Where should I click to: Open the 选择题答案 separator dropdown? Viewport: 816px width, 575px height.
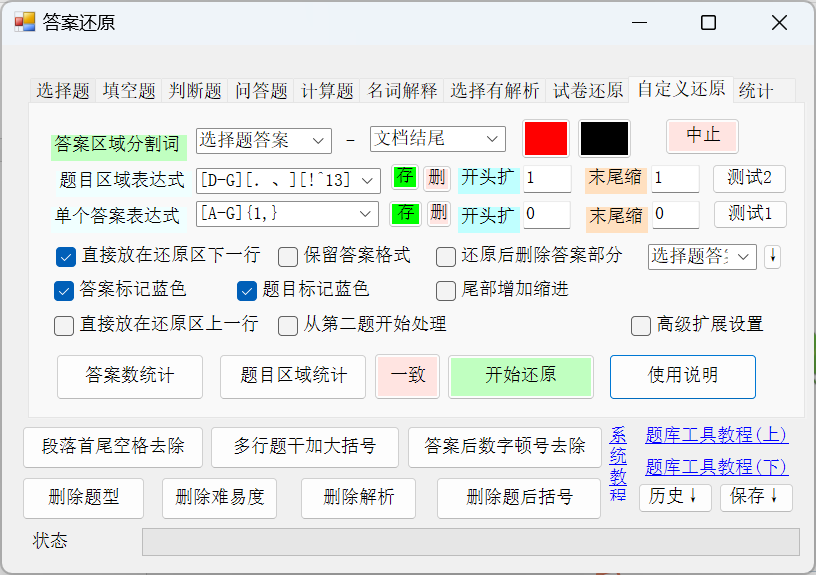click(264, 140)
